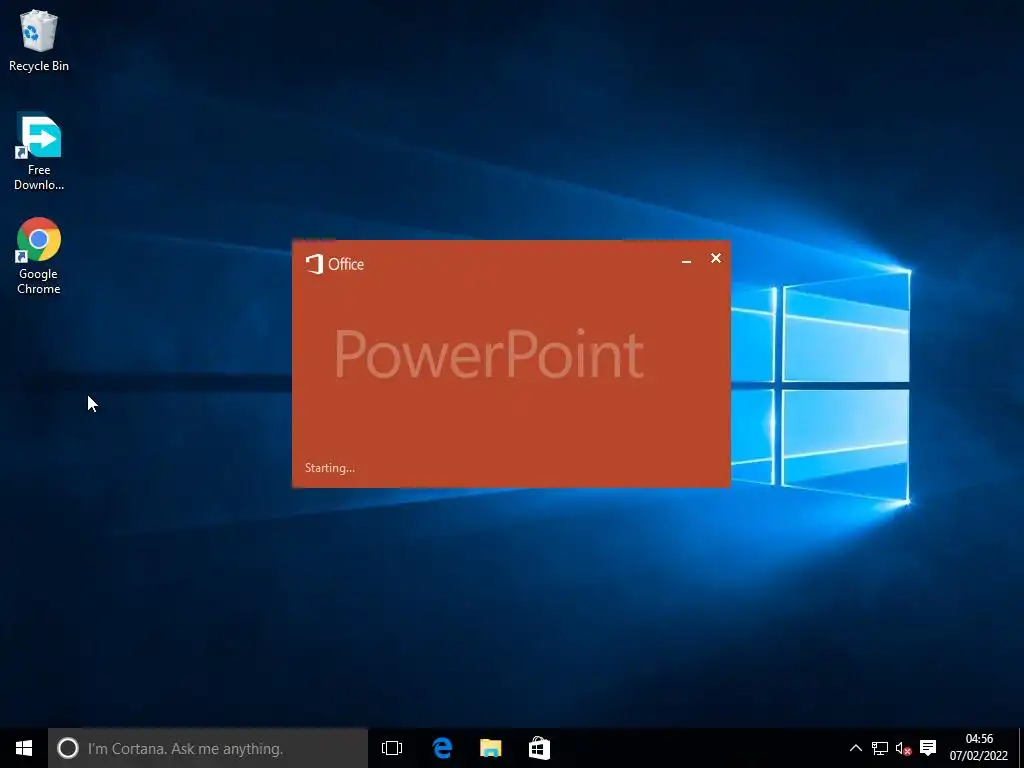Click the Show desktop strip by the clock
The image size is (1024, 768).
1021,748
